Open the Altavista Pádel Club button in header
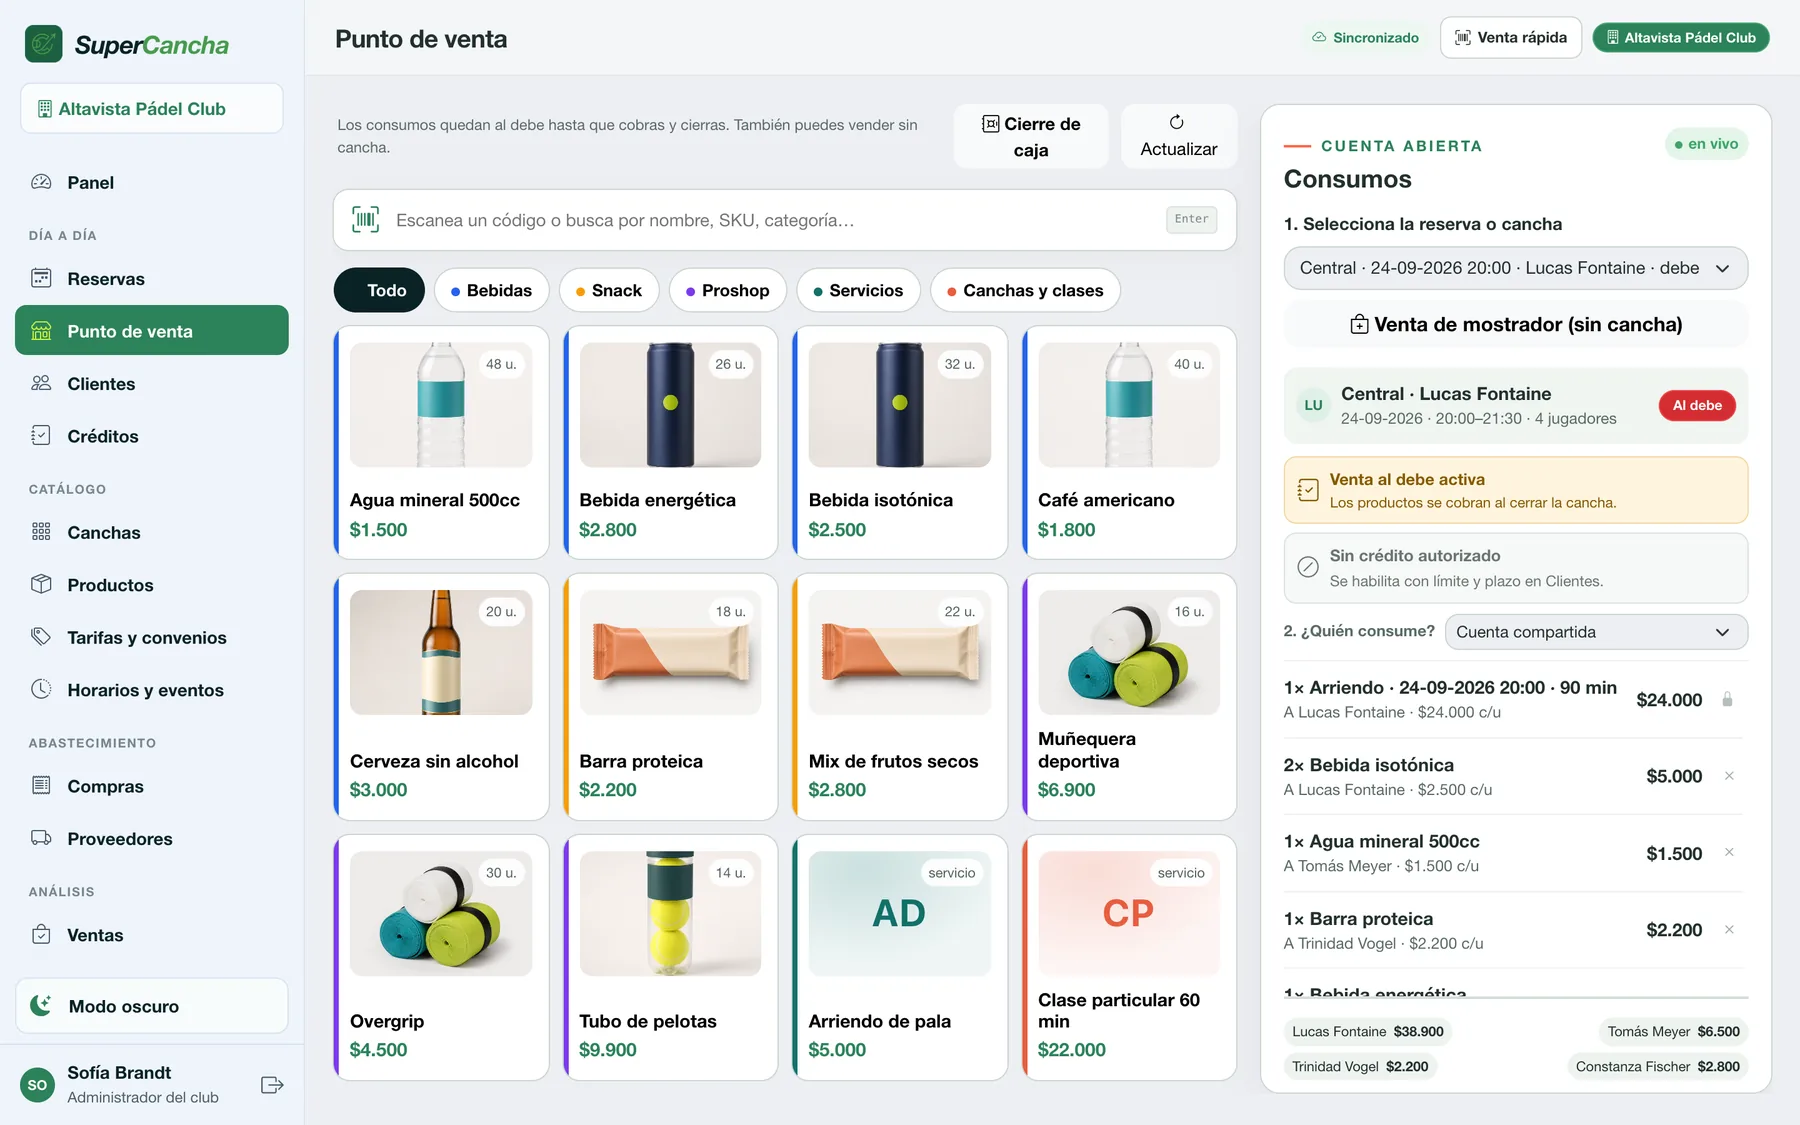Image resolution: width=1800 pixels, height=1125 pixels. click(1681, 38)
